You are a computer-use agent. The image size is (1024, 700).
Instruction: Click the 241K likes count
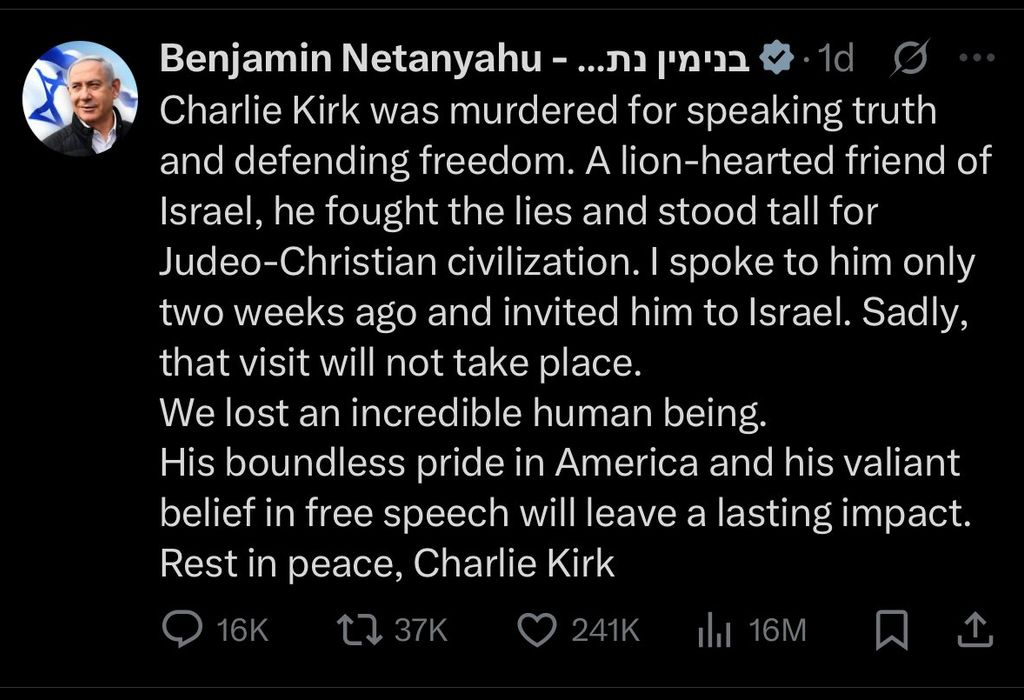[x=605, y=630]
